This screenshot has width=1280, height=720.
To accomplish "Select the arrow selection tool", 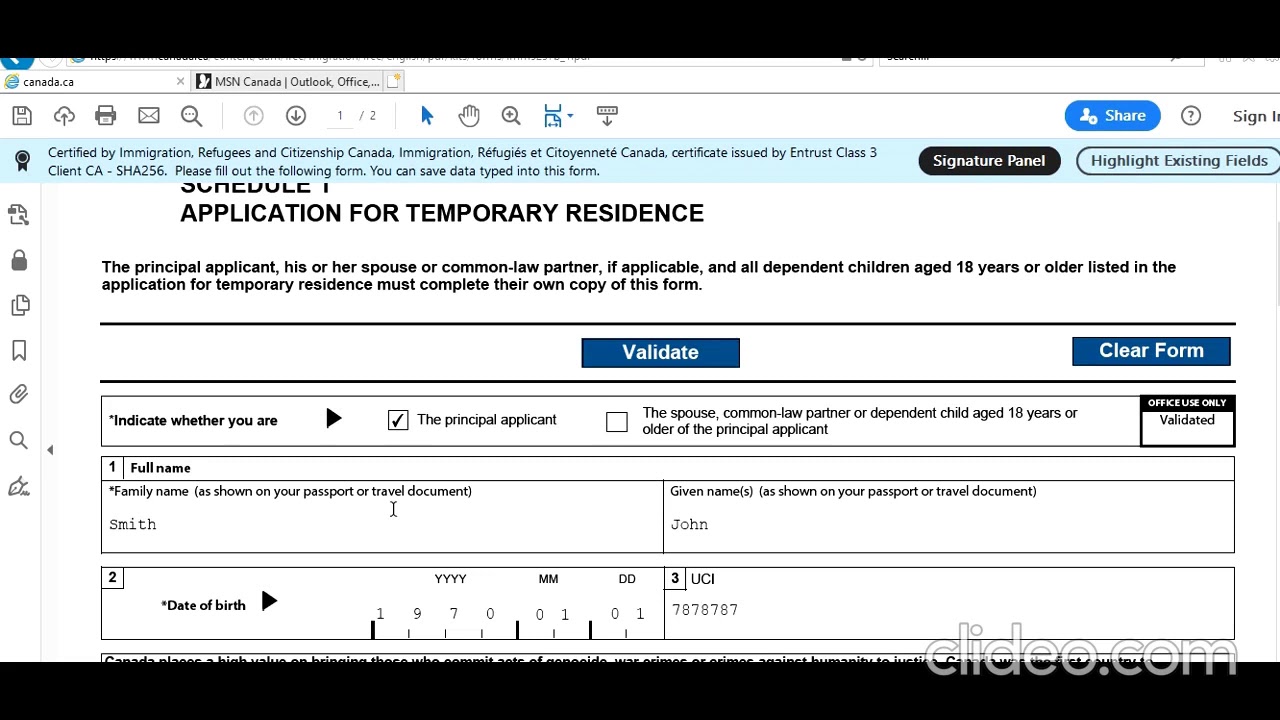I will tap(427, 116).
